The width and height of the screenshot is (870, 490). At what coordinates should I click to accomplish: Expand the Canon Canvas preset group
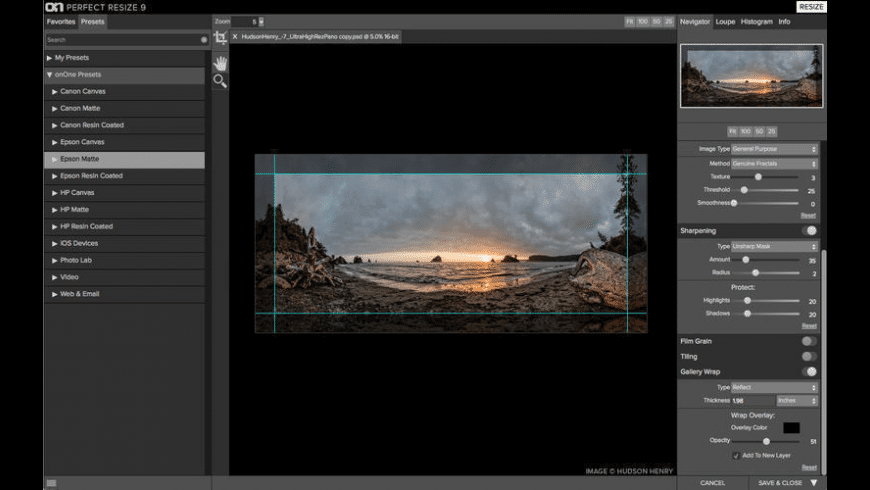pyautogui.click(x=82, y=91)
